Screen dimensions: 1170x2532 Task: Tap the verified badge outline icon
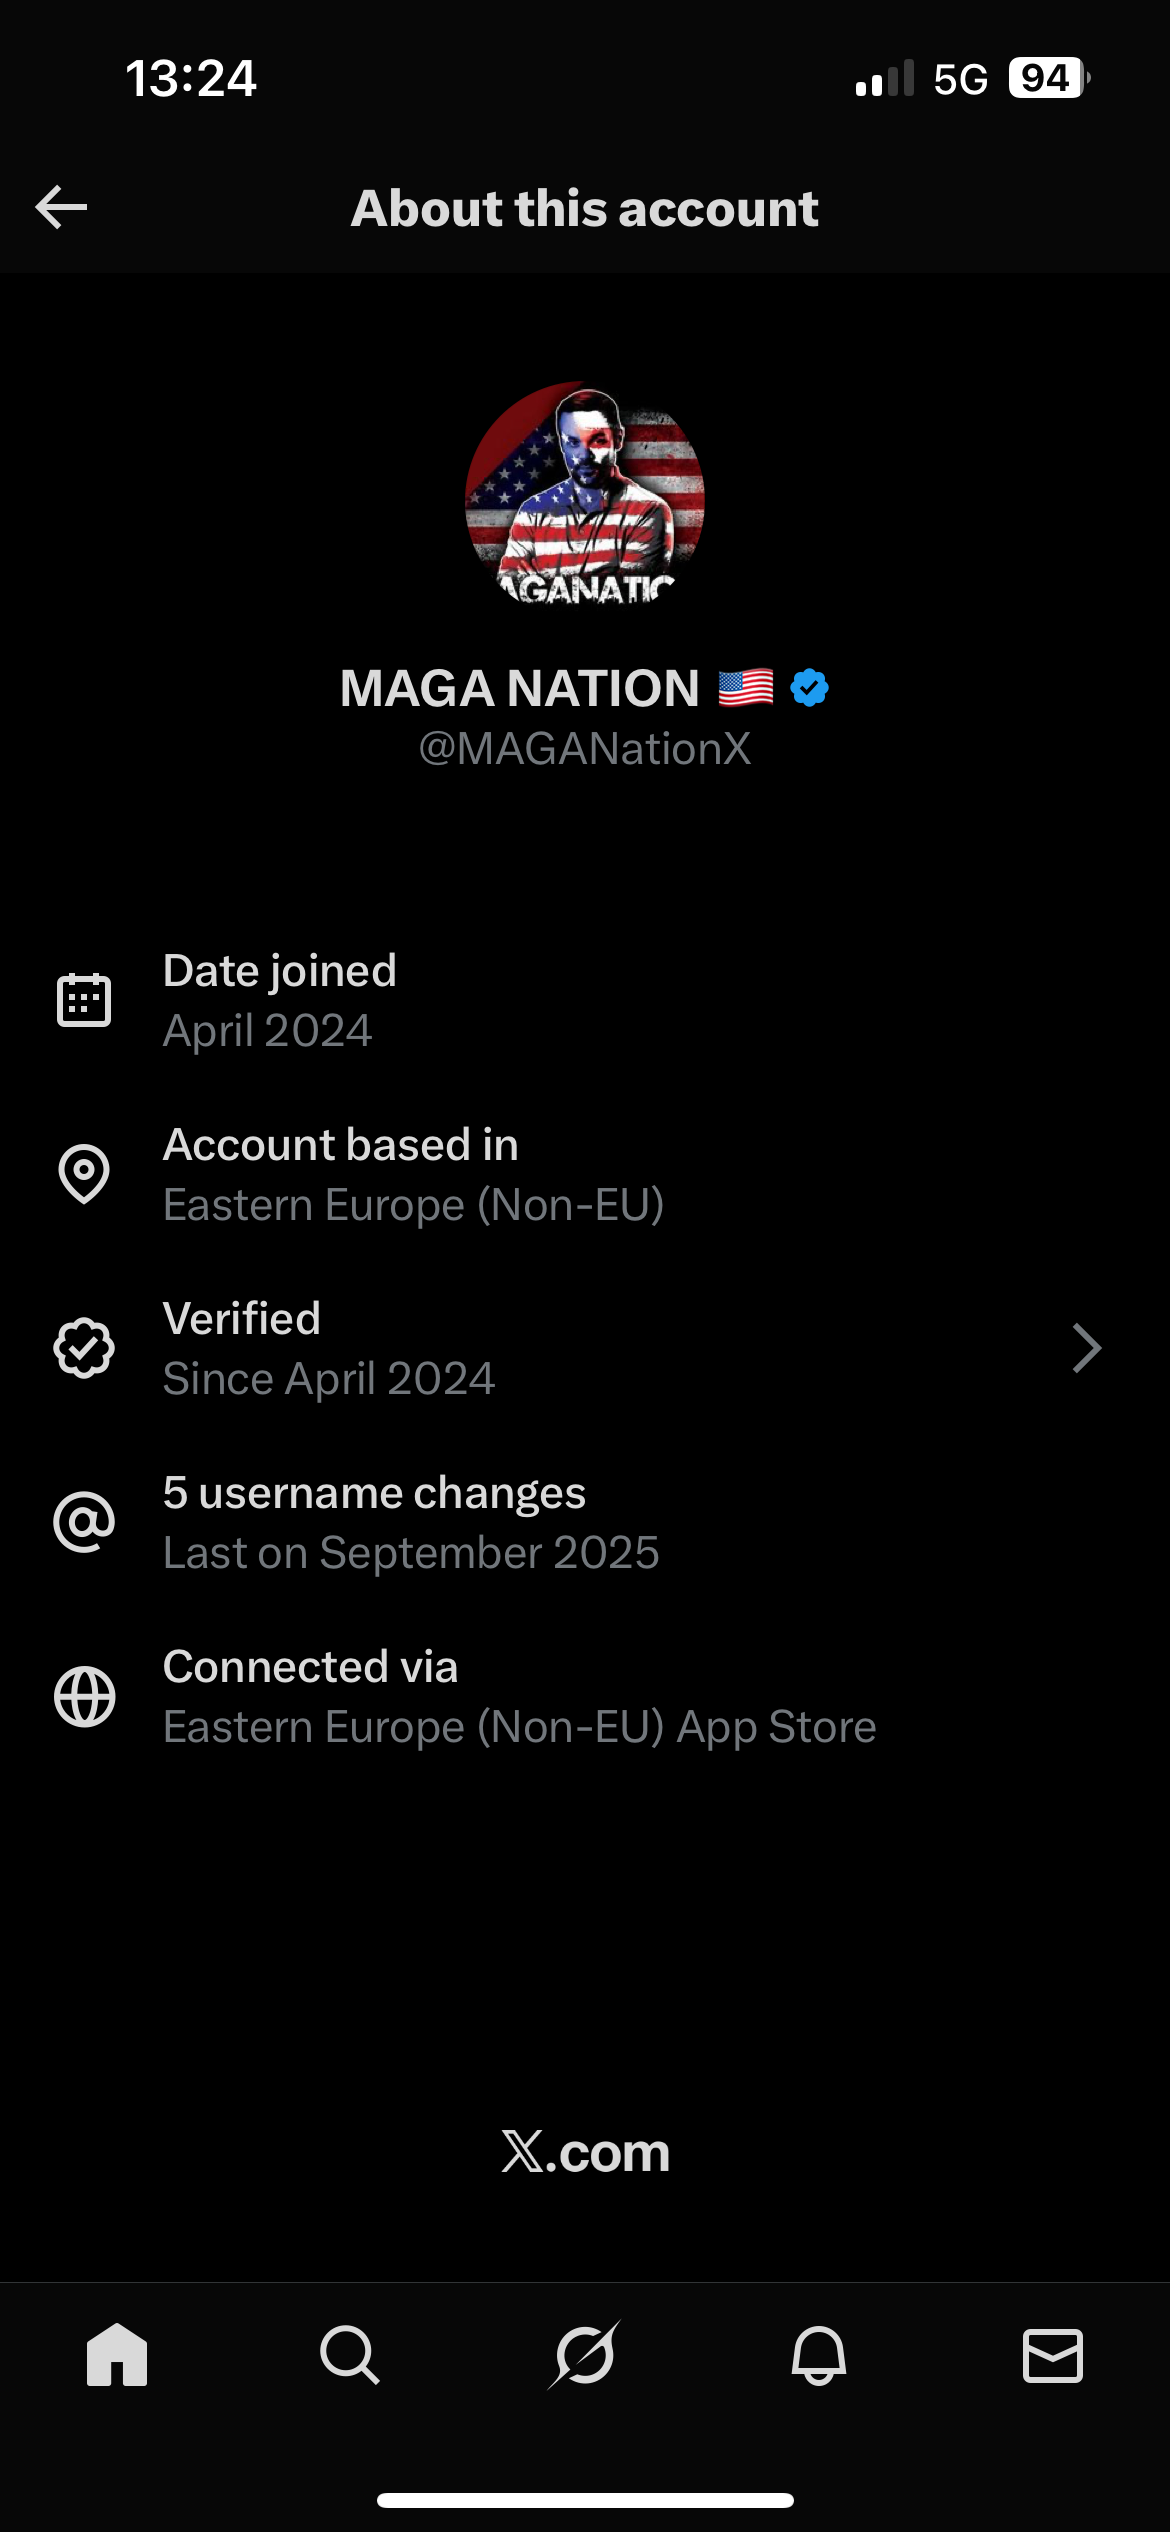pyautogui.click(x=84, y=1348)
